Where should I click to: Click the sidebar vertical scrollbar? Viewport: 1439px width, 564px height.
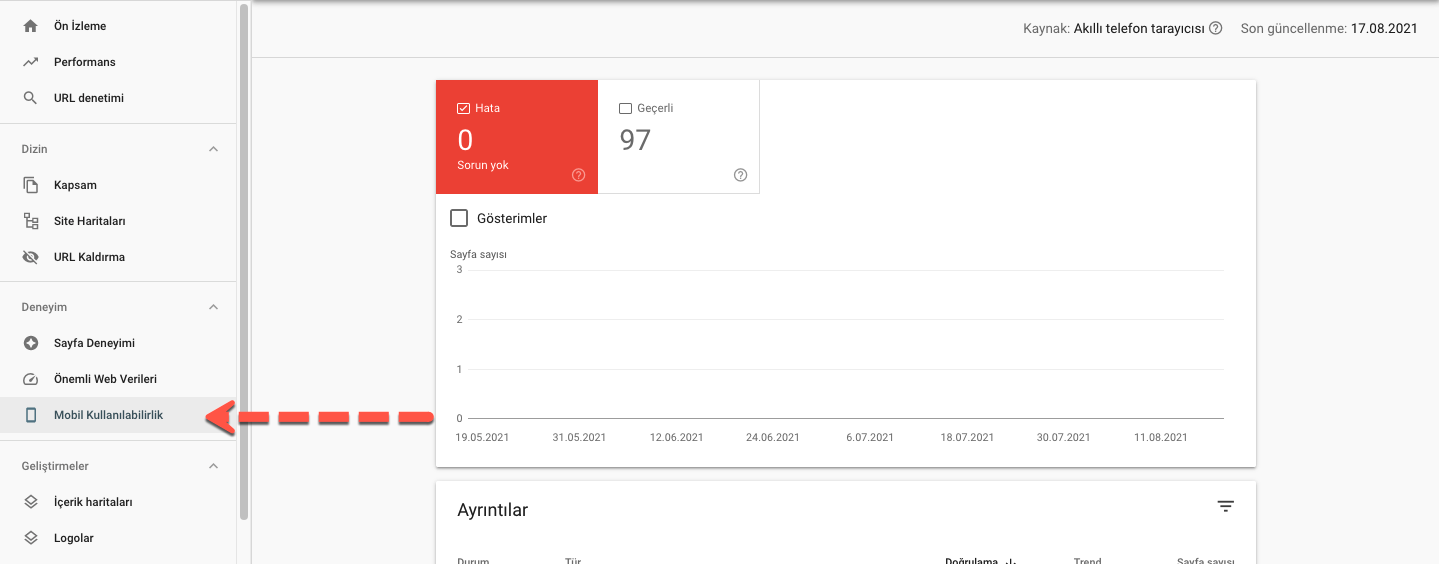click(x=244, y=262)
